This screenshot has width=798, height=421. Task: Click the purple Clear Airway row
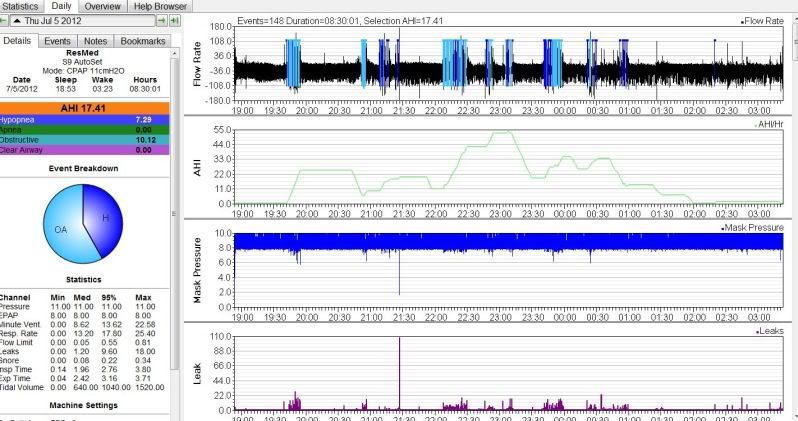tap(84, 150)
